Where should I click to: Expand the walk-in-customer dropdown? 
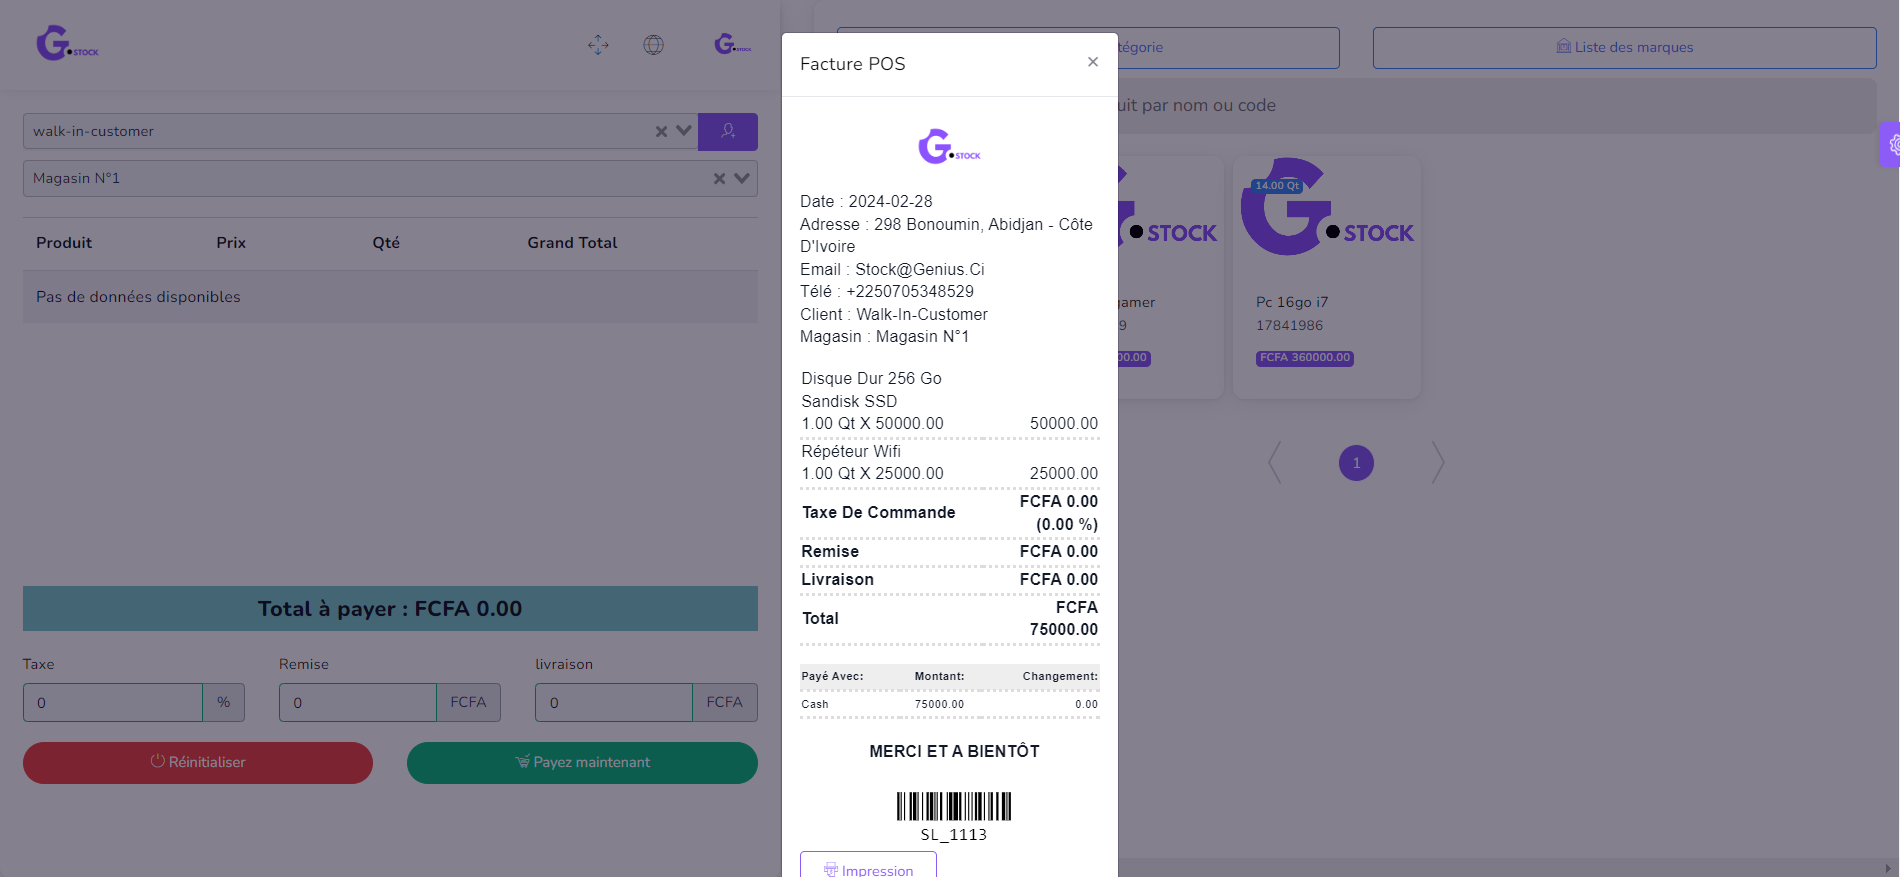pyautogui.click(x=684, y=131)
